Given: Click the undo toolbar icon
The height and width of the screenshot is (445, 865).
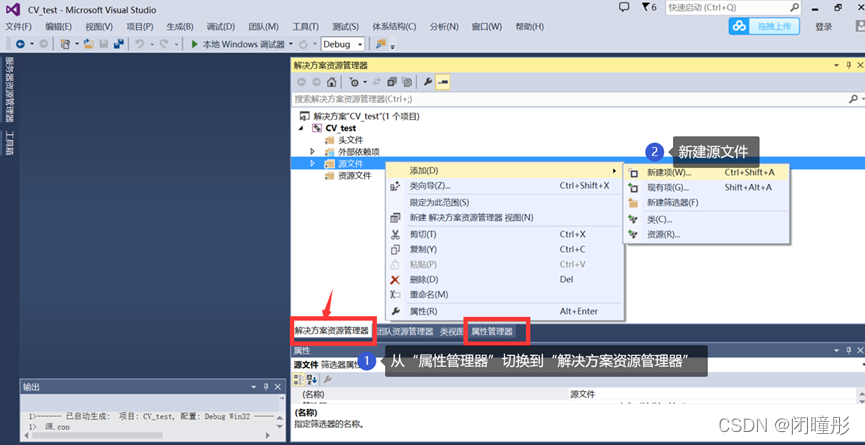Looking at the screenshot, I should point(140,44).
